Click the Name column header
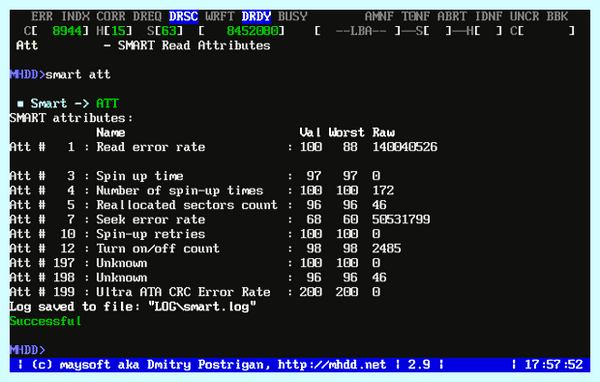 coord(111,132)
